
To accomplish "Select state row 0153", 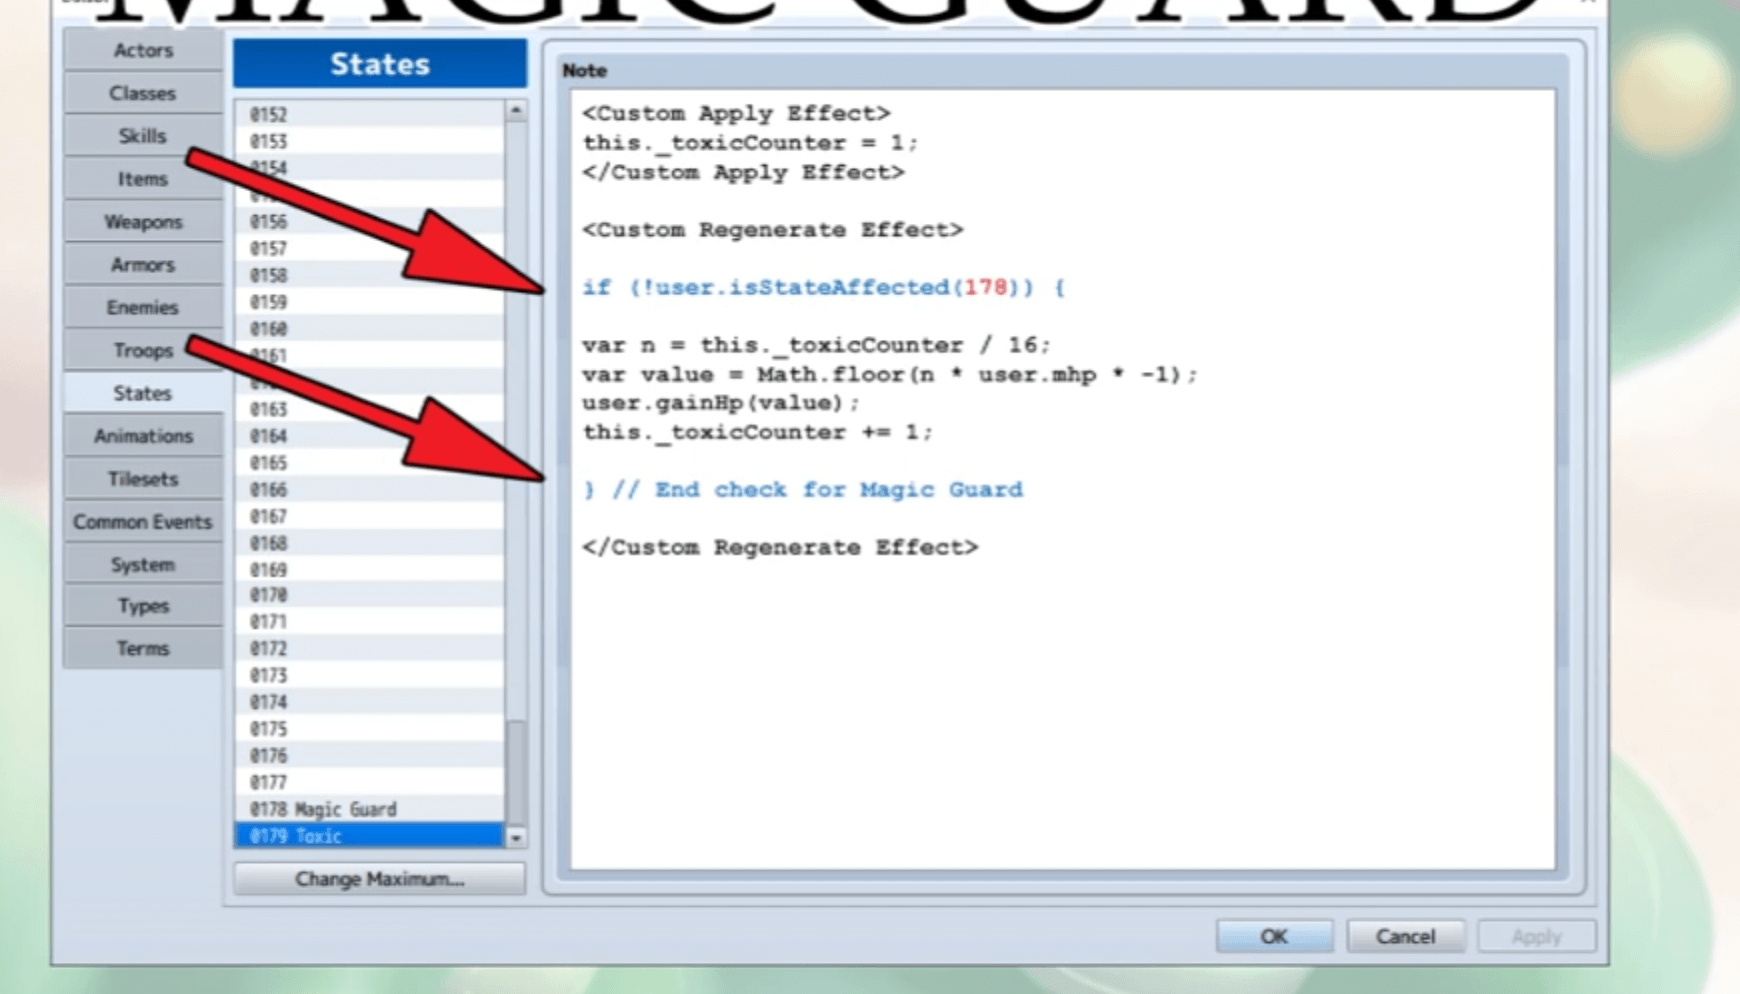I will point(370,141).
